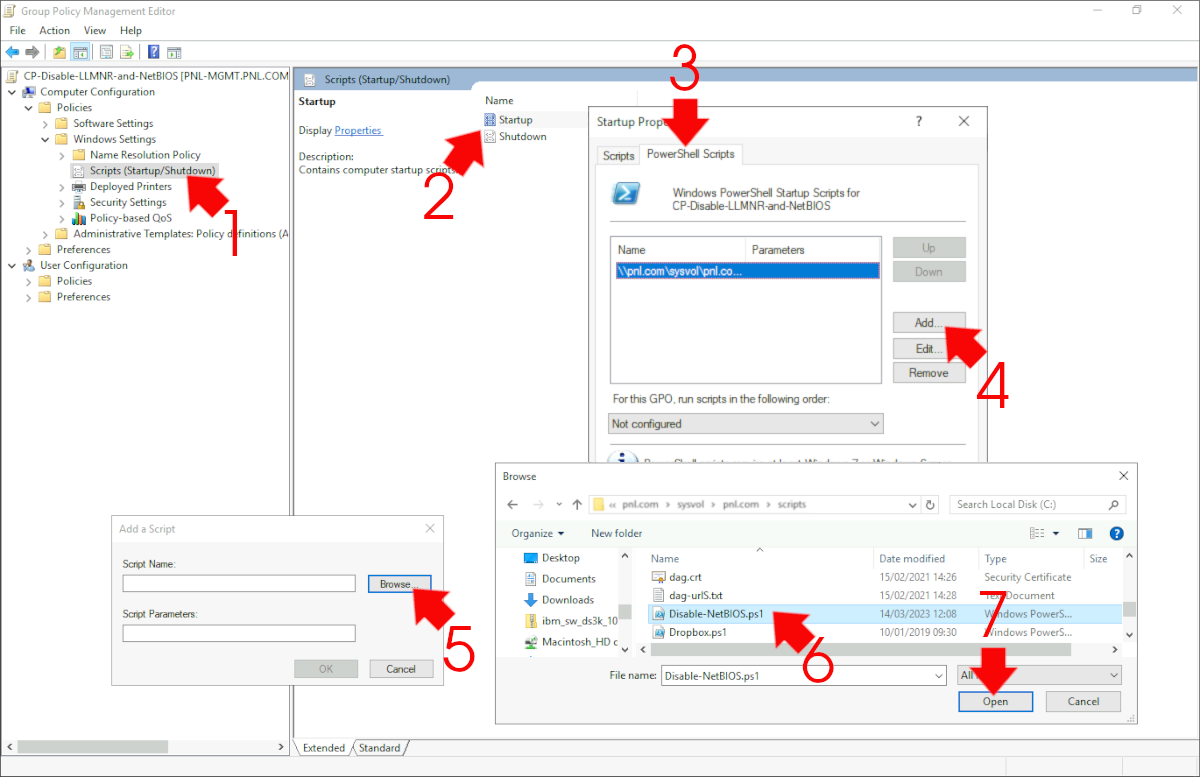
Task: Toggle the preview pane icon in Browse dialog
Action: tap(1085, 533)
